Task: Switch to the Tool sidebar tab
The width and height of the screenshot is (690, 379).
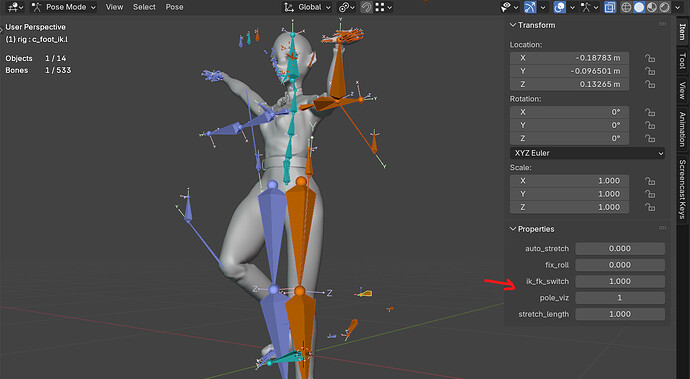Action: click(x=683, y=61)
